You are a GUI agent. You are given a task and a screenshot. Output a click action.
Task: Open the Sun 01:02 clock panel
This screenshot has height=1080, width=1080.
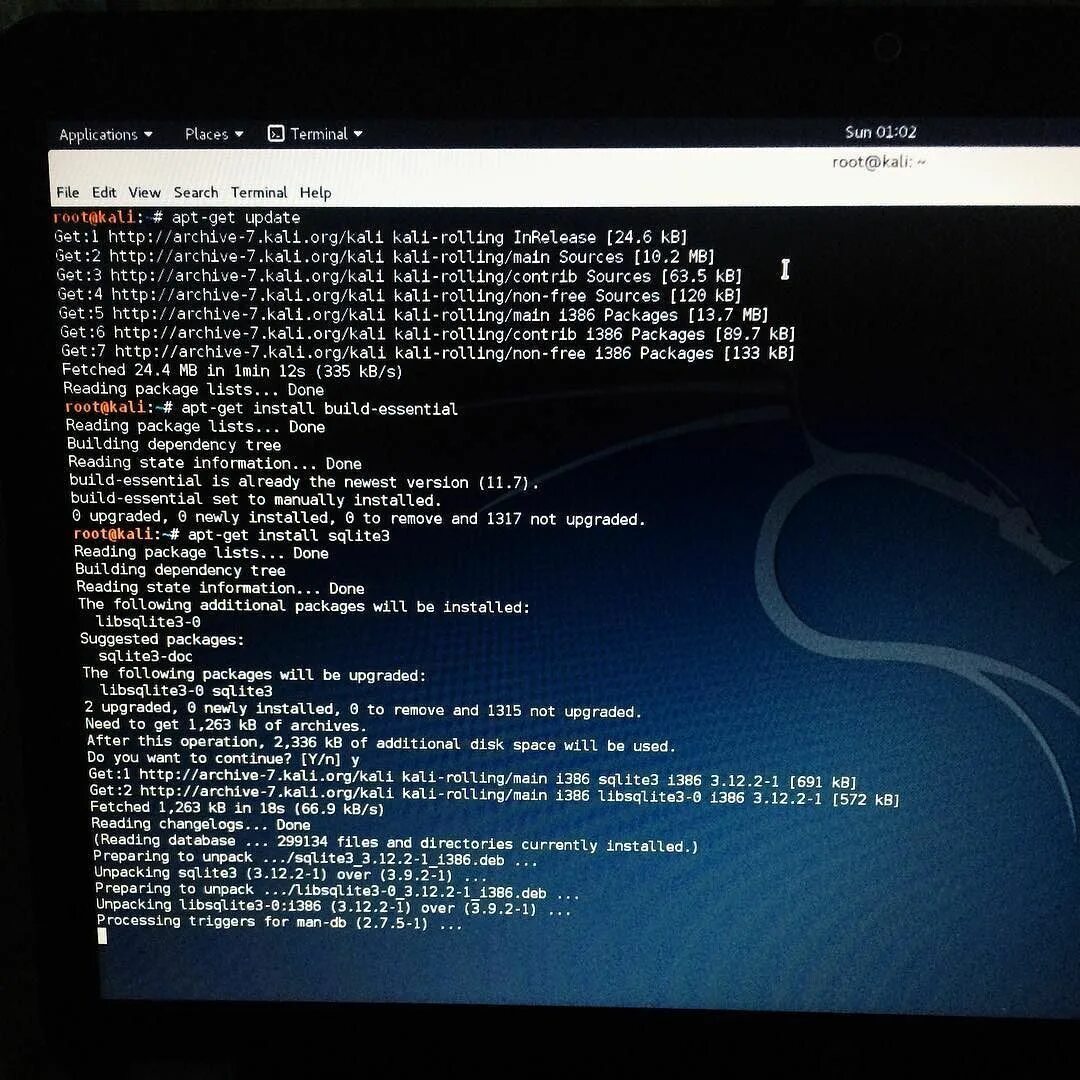click(x=881, y=132)
